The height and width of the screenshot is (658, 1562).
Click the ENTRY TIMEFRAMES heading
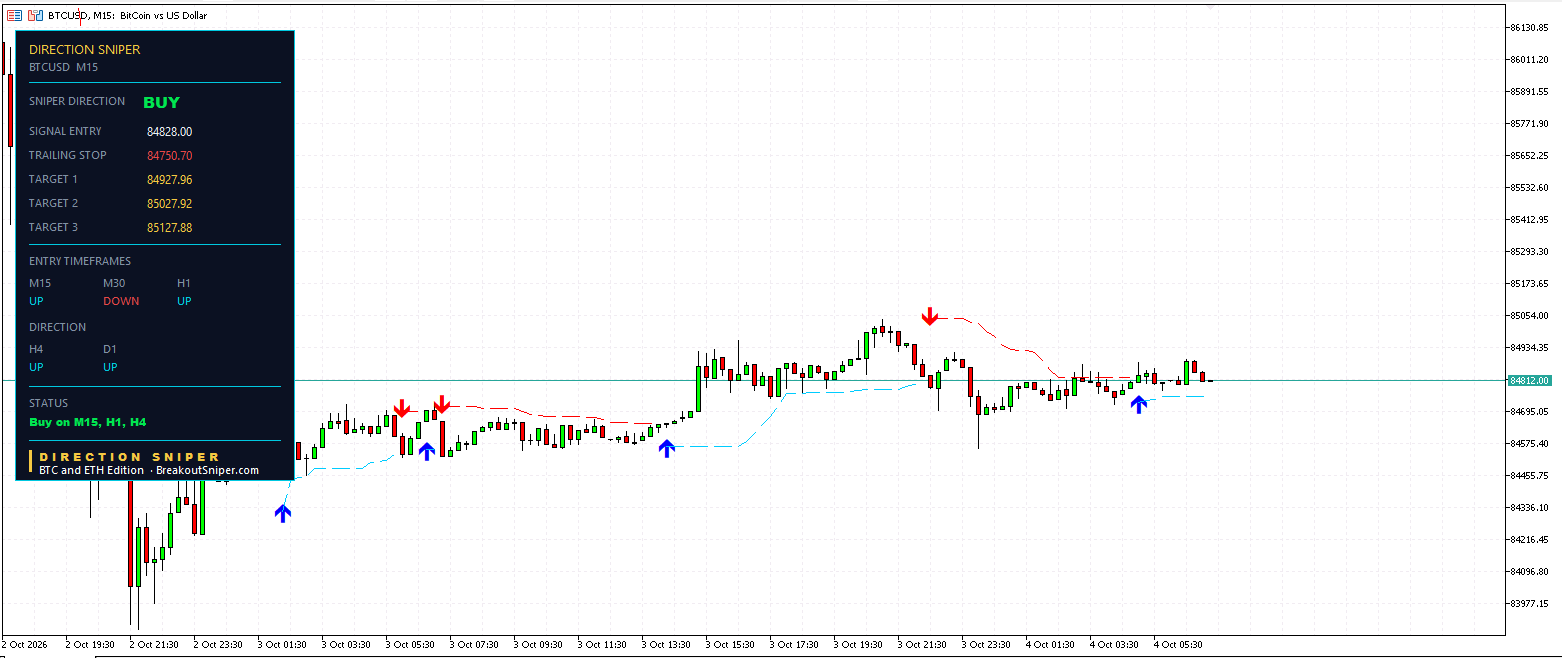(80, 261)
